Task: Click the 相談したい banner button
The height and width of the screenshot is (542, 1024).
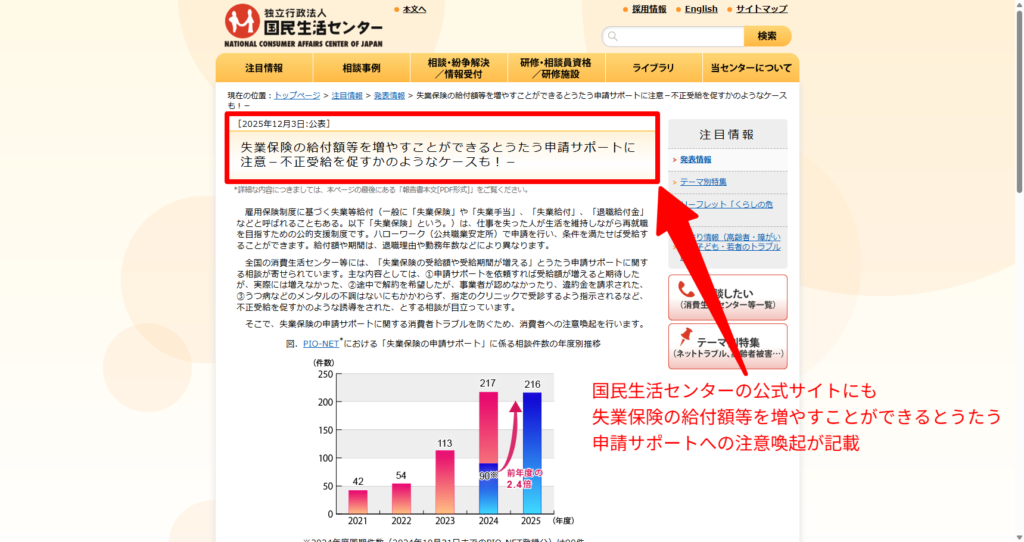Action: (x=728, y=298)
